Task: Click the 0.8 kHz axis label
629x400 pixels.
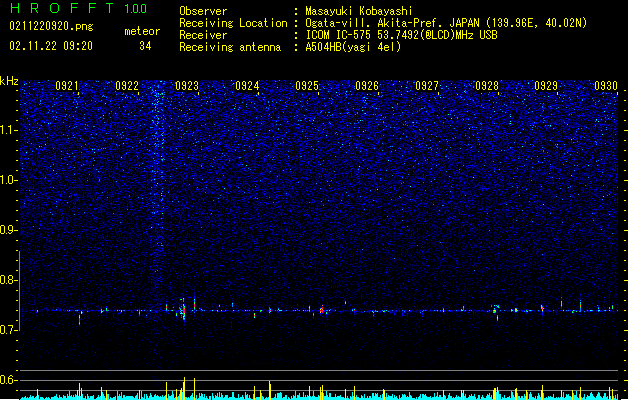Action: pos(9,280)
